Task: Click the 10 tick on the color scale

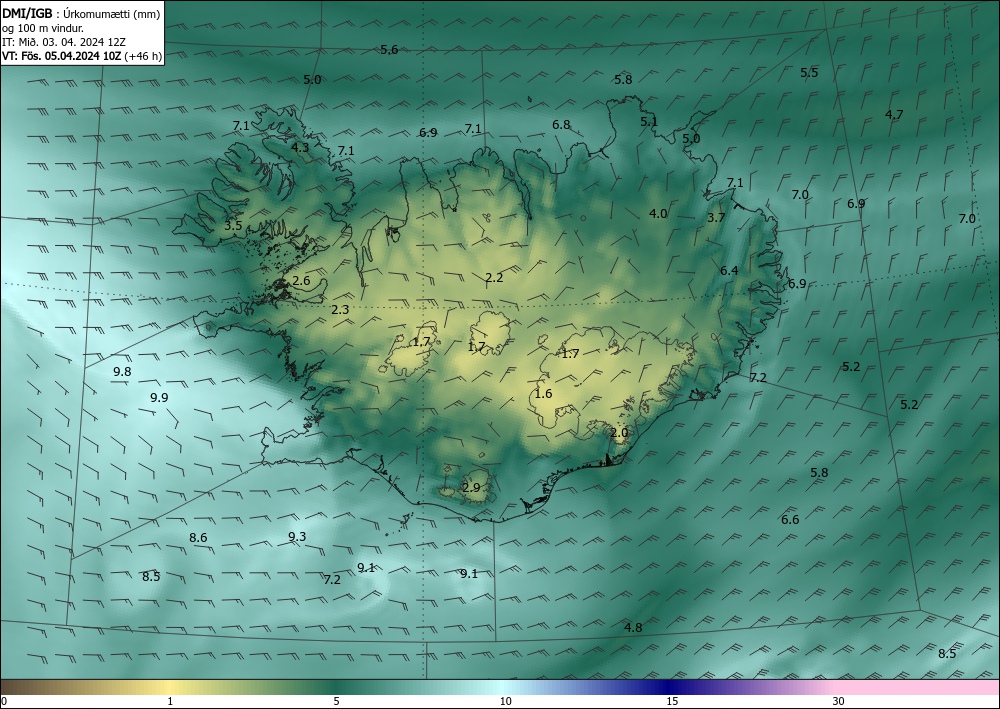Action: tap(506, 702)
